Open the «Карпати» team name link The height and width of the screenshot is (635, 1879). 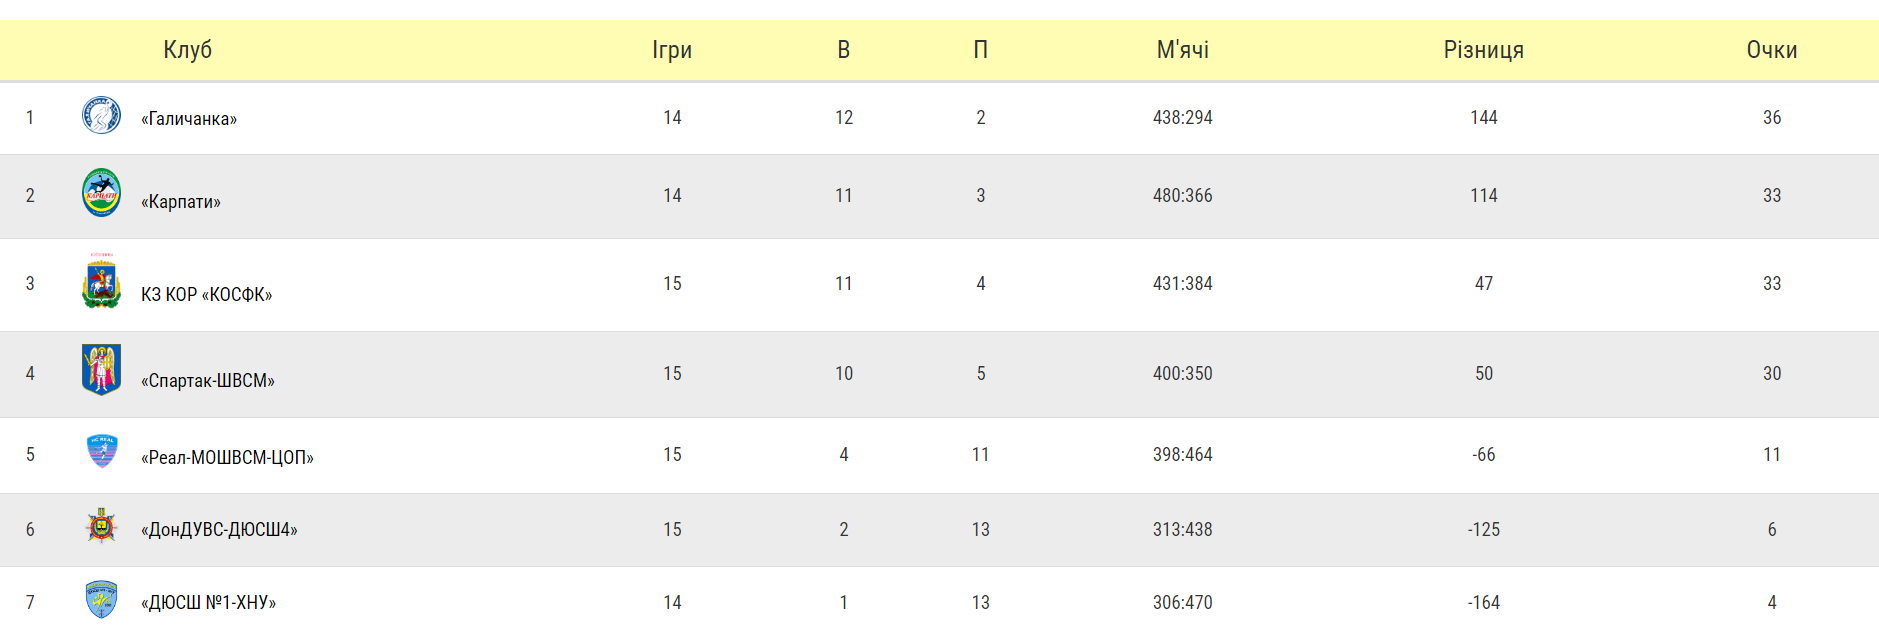[181, 202]
